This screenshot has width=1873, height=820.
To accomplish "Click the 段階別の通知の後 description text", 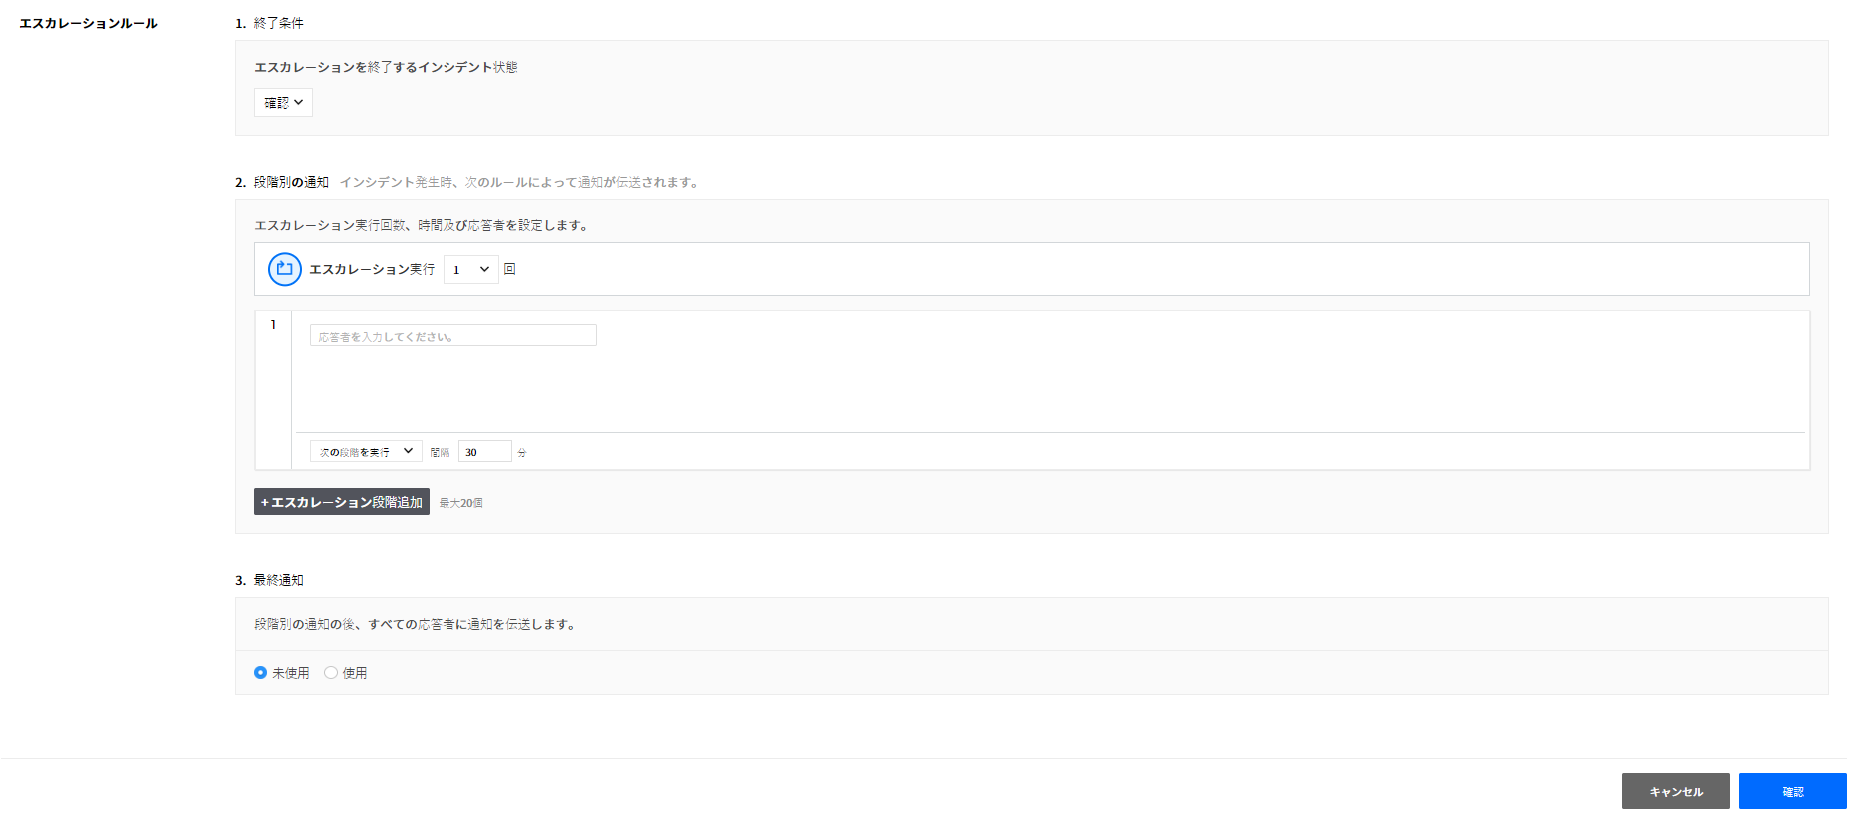I will 416,624.
